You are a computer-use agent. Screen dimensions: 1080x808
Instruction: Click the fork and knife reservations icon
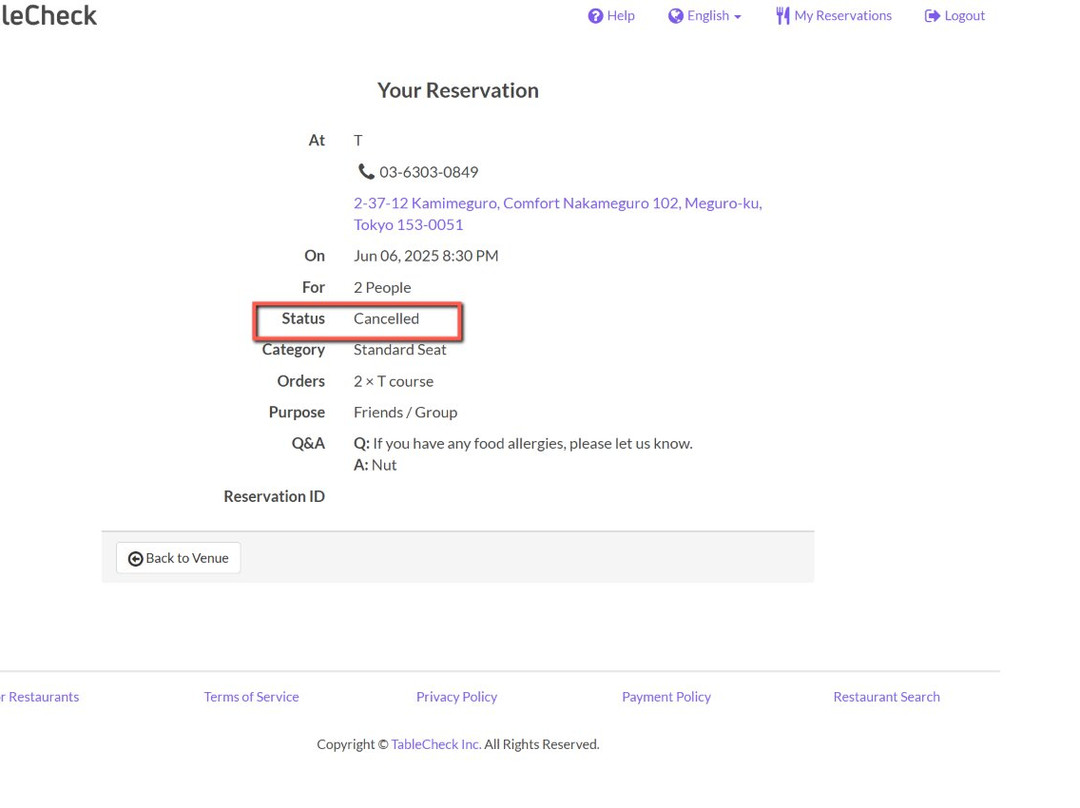(x=782, y=16)
